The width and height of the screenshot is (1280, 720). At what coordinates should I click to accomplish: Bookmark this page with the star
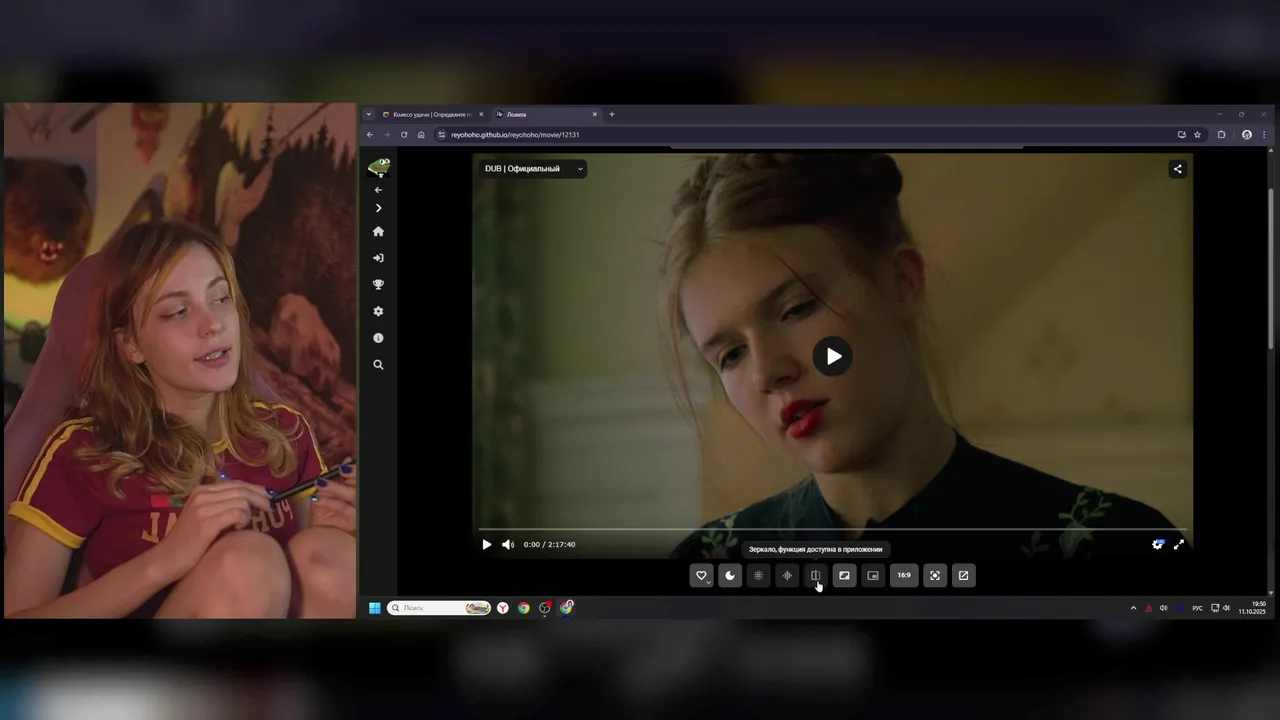1197,134
